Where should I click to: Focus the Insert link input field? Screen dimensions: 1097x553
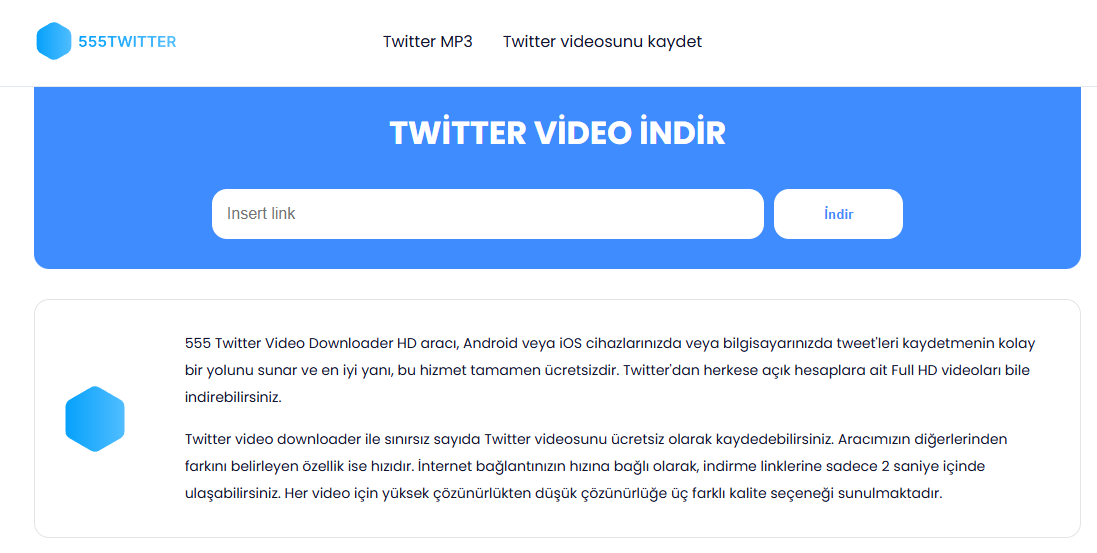(488, 214)
